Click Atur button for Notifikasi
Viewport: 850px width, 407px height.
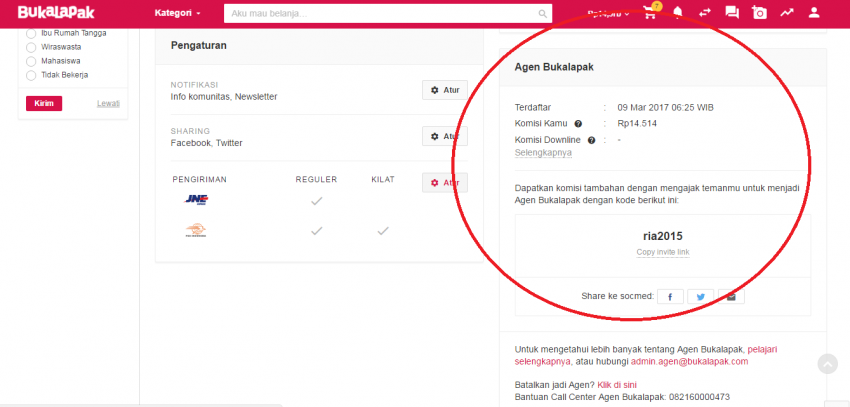[x=445, y=90]
